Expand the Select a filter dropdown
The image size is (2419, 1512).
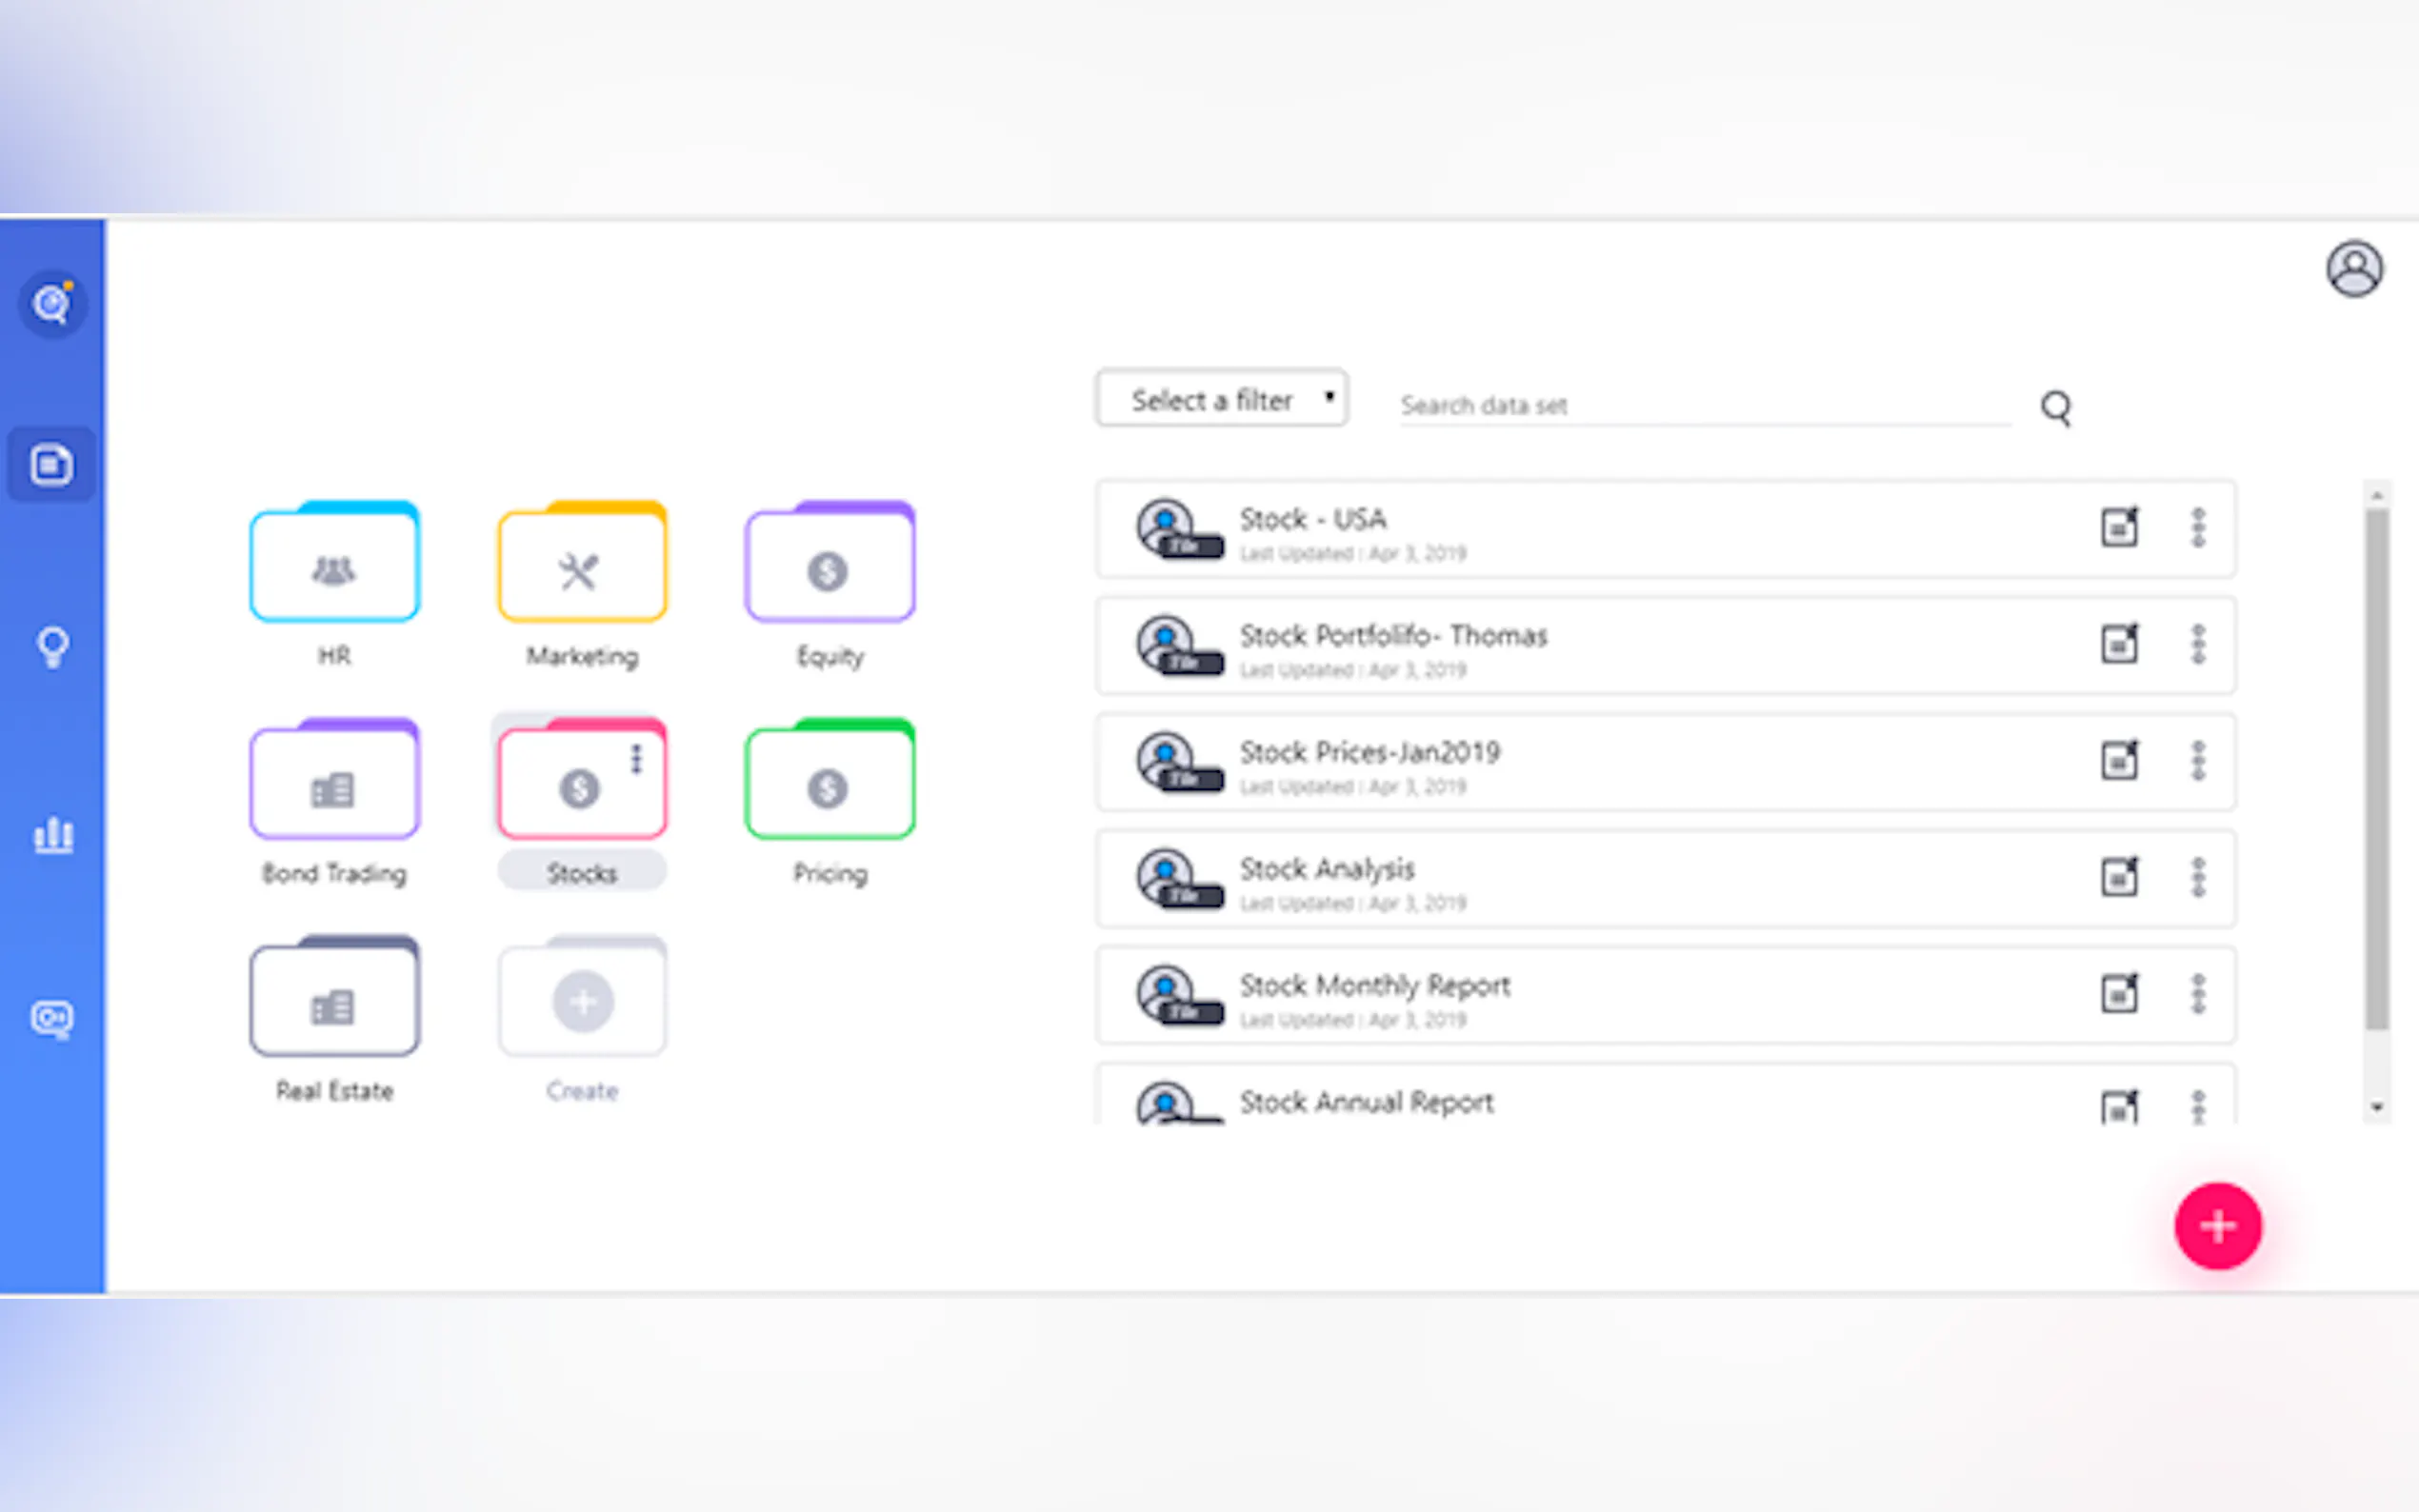click(x=1221, y=399)
